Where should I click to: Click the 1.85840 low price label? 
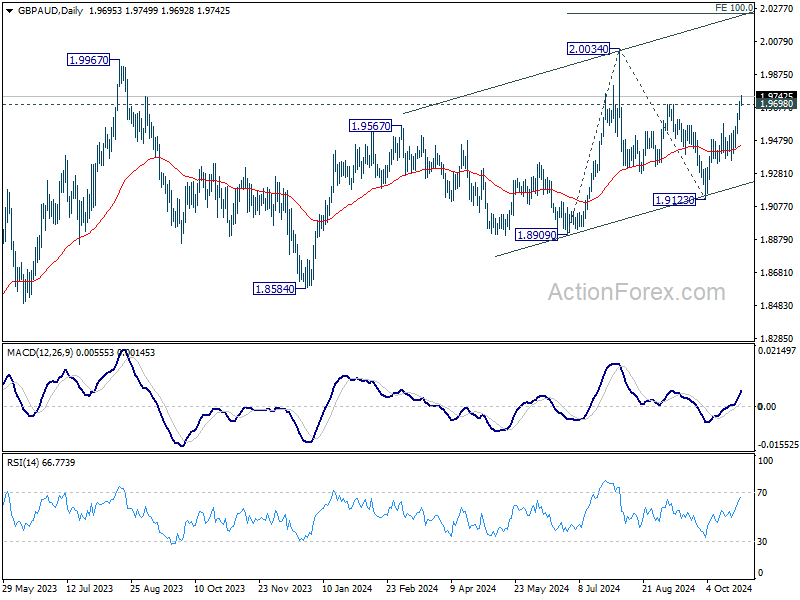point(274,289)
